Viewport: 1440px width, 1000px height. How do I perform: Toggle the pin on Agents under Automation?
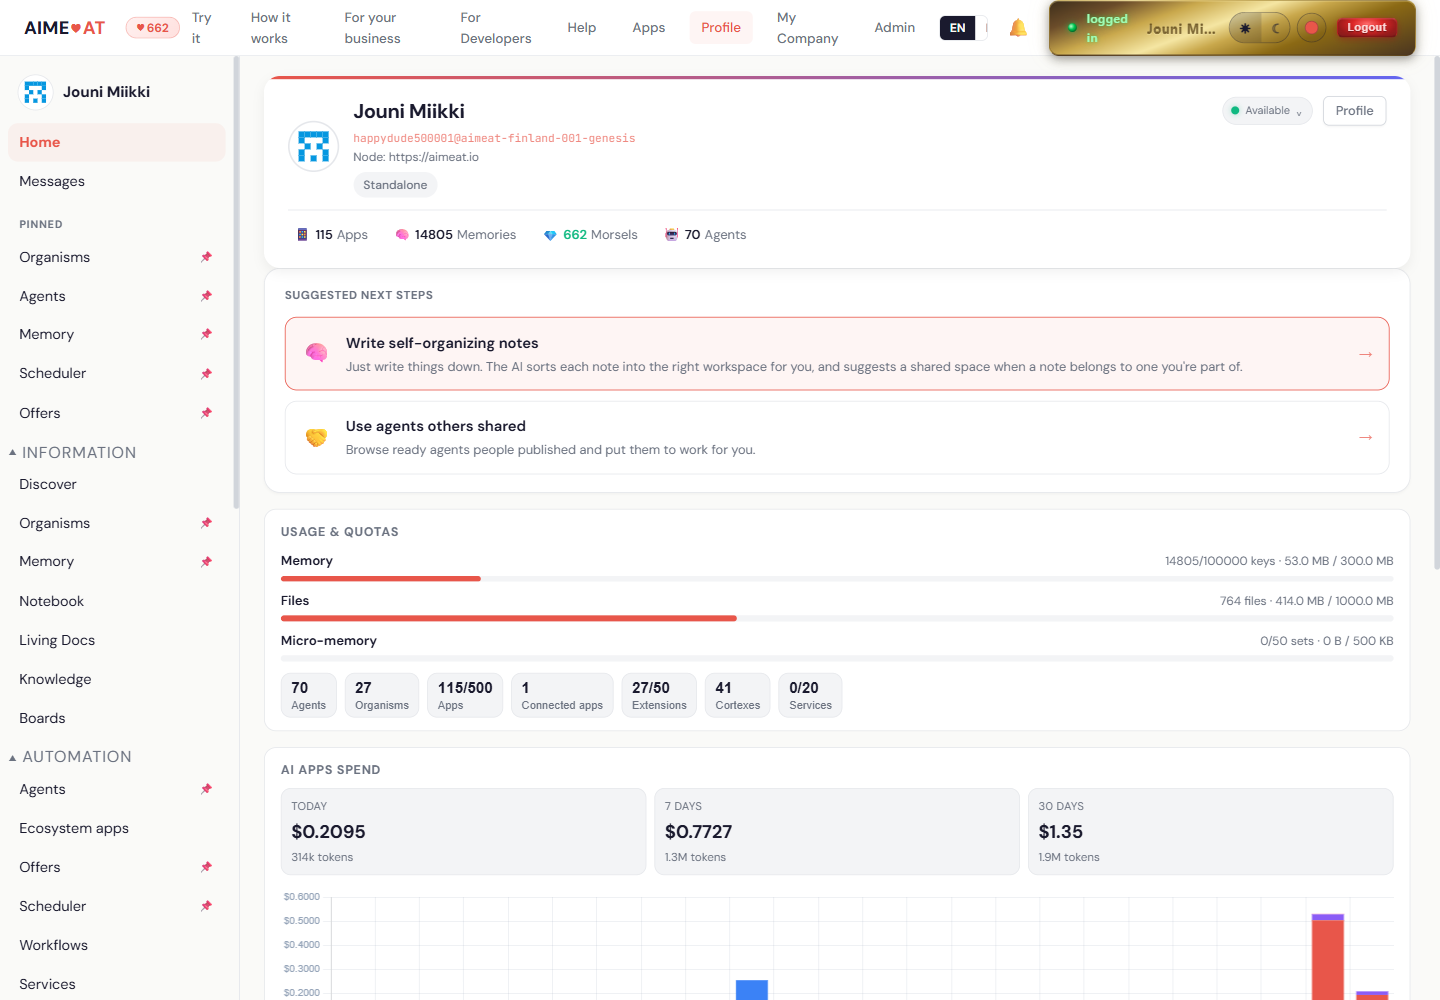tap(206, 789)
